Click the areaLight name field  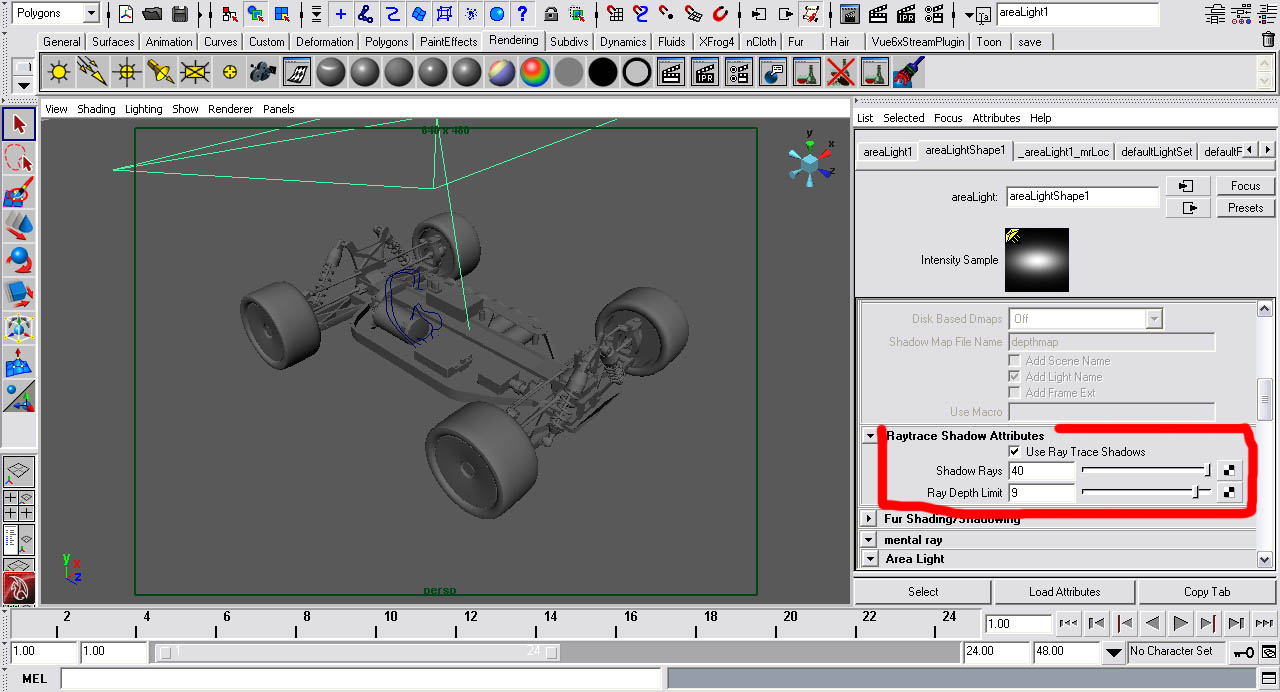click(1083, 197)
